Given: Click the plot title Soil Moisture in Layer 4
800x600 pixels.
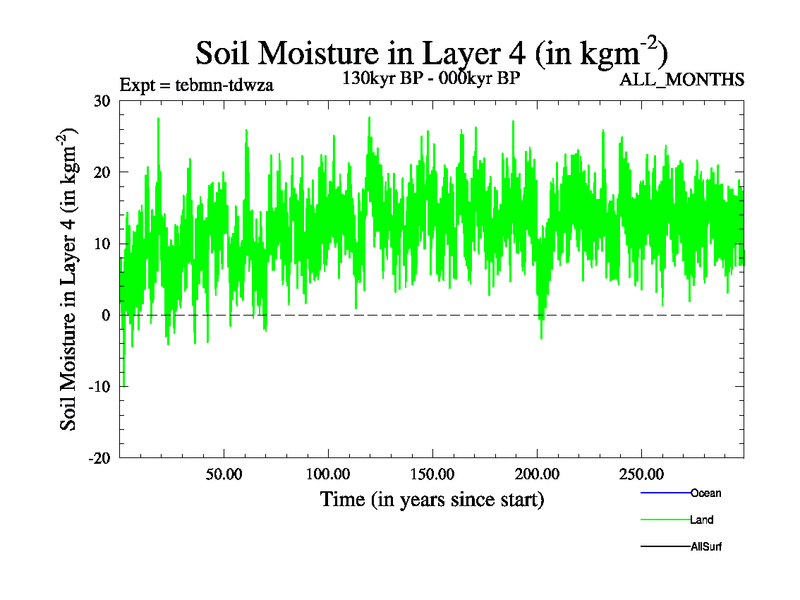Looking at the screenshot, I should click(x=431, y=51).
